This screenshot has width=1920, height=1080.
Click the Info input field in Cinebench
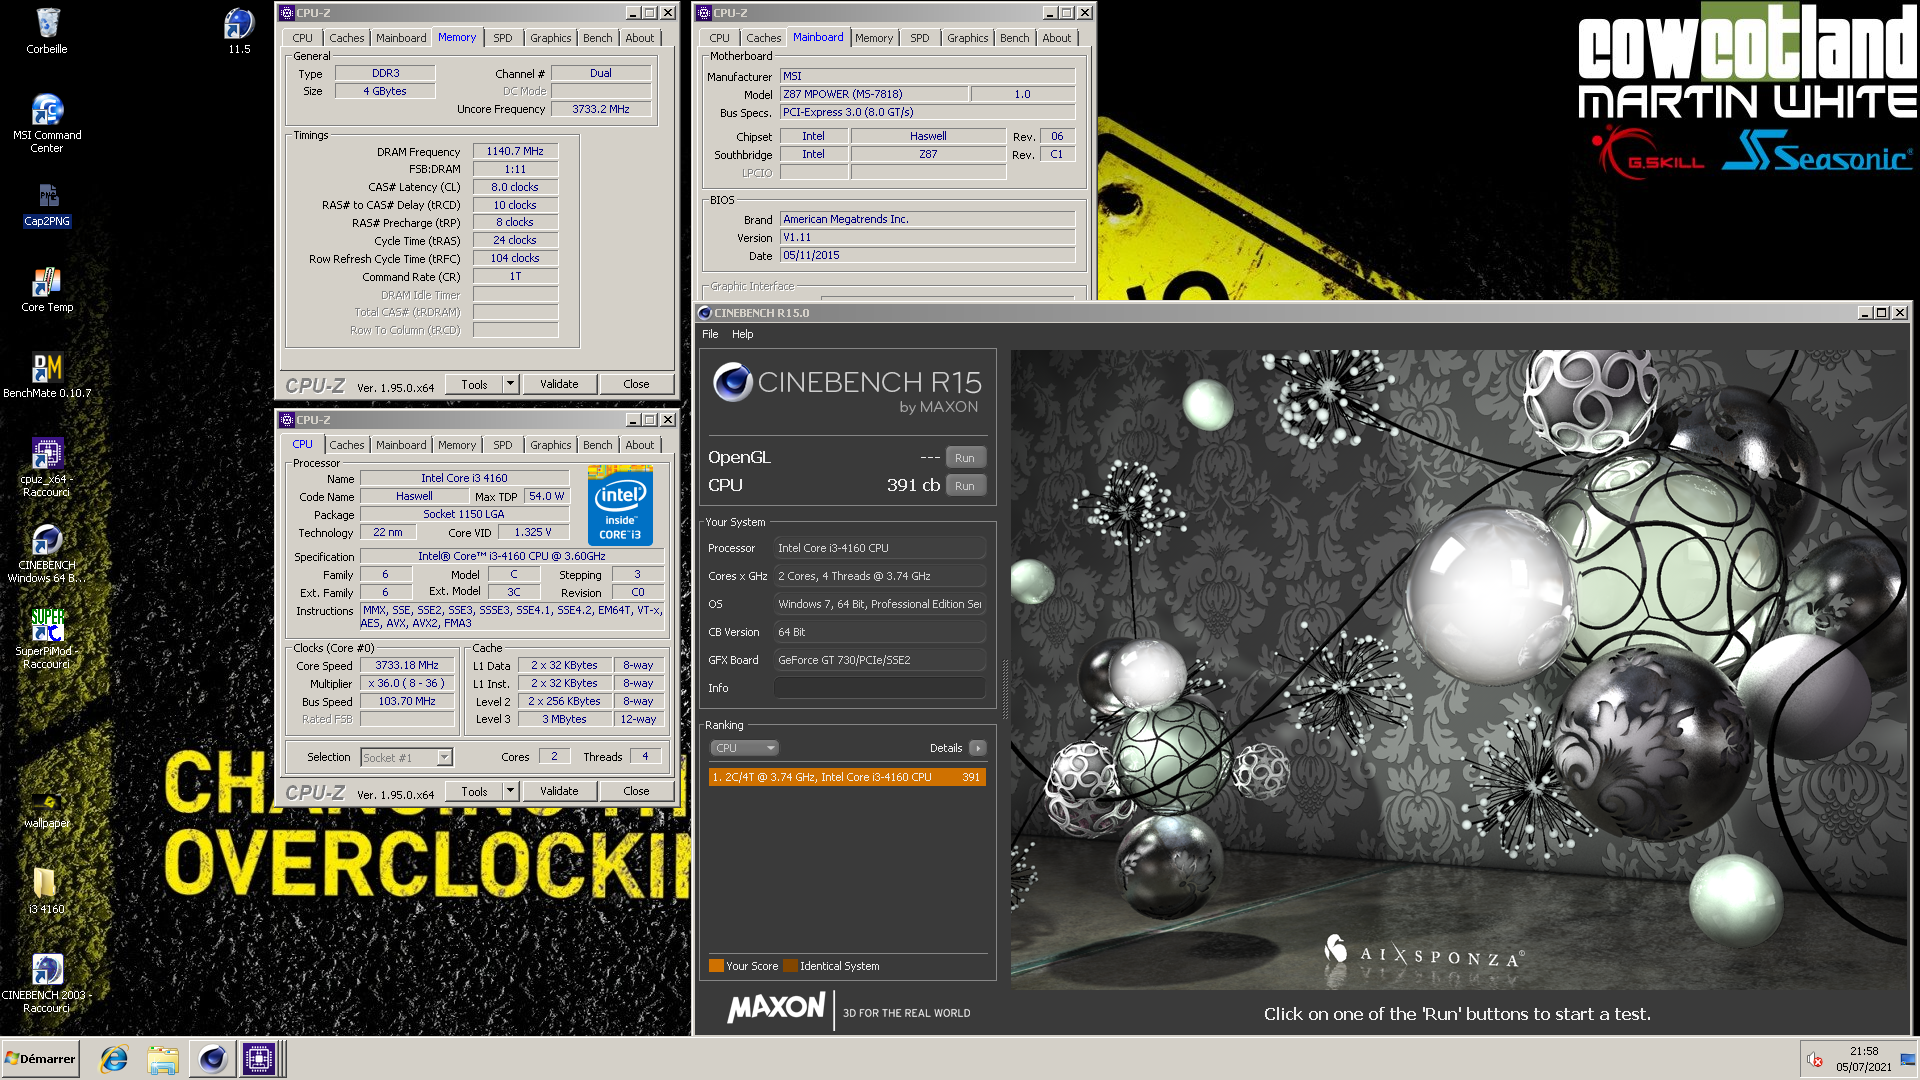click(880, 688)
